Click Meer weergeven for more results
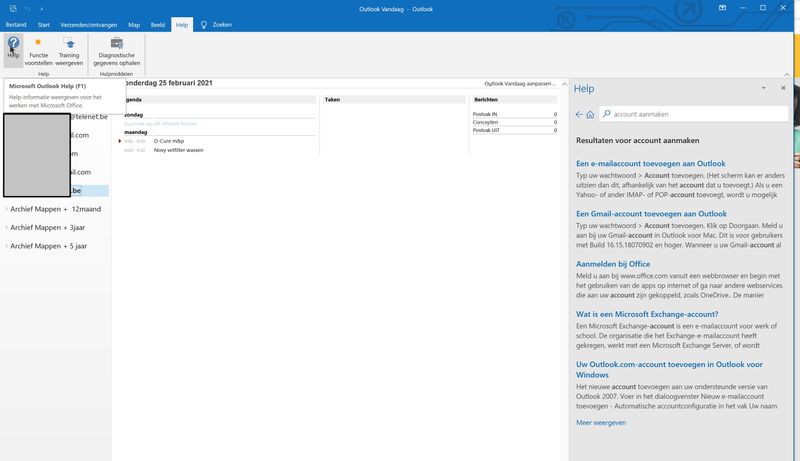Viewport: 800px width, 461px height. [x=601, y=423]
